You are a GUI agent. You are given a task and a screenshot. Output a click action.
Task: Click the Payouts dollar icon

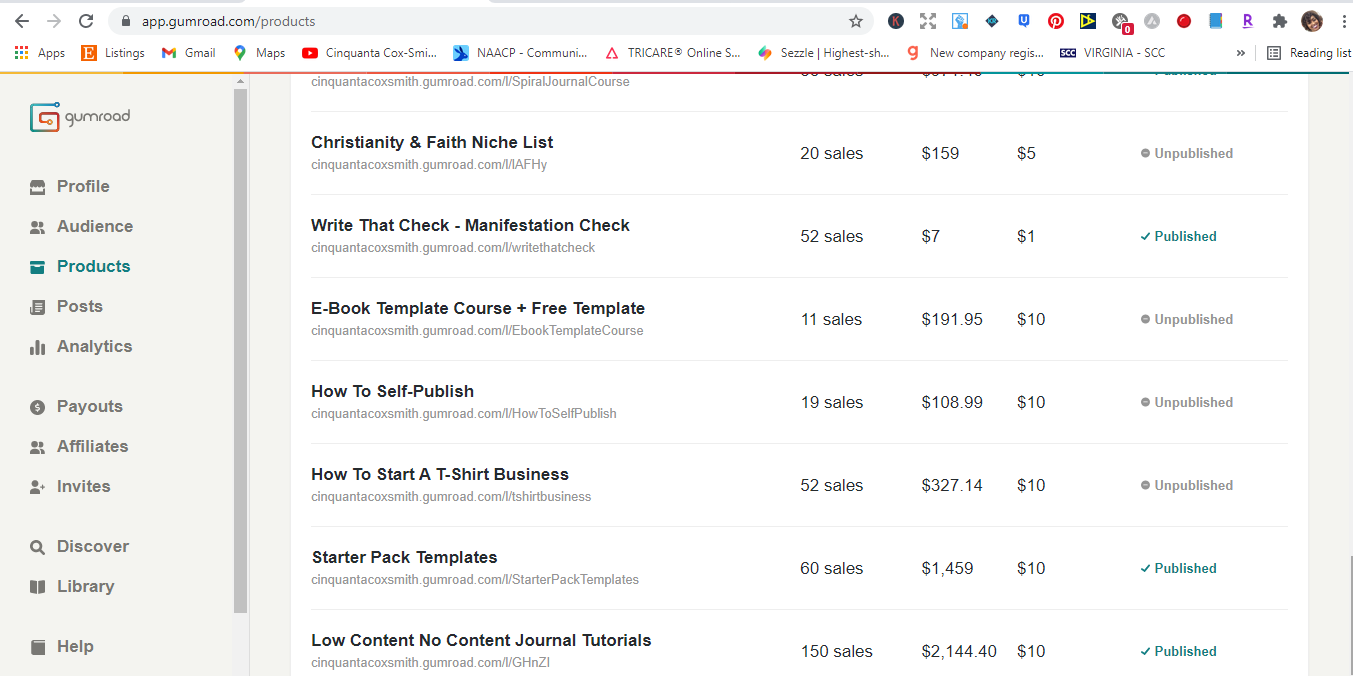tap(38, 407)
